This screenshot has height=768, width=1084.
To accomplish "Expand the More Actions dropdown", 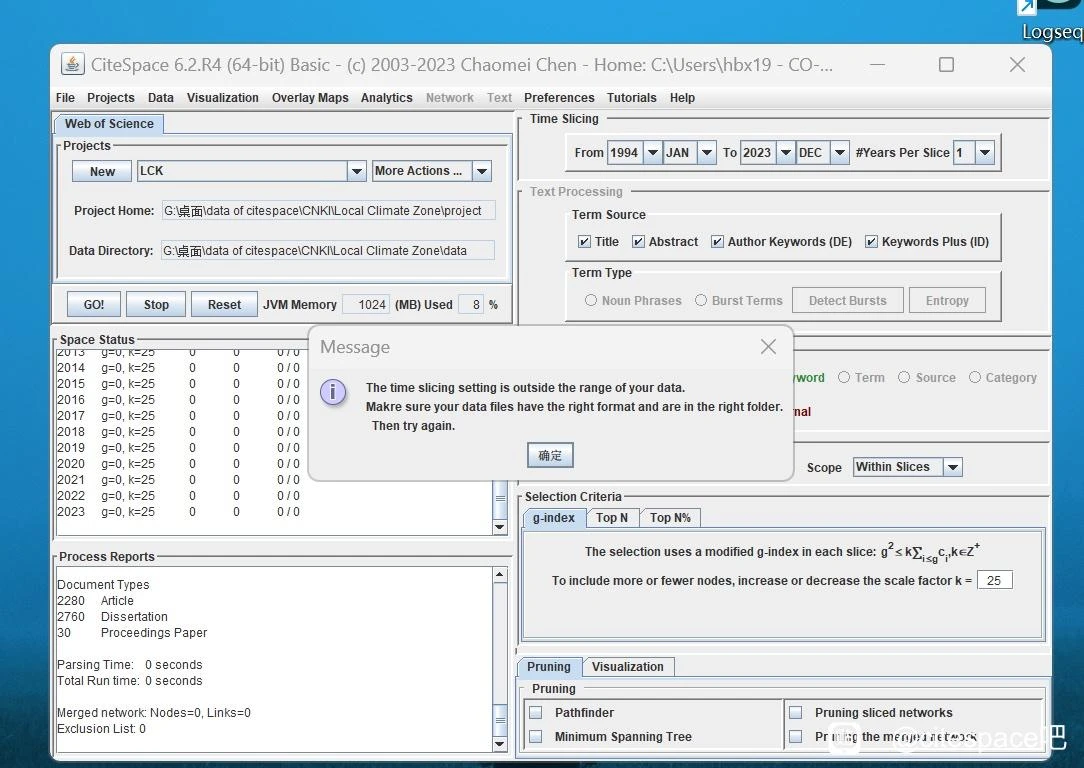I will (482, 171).
